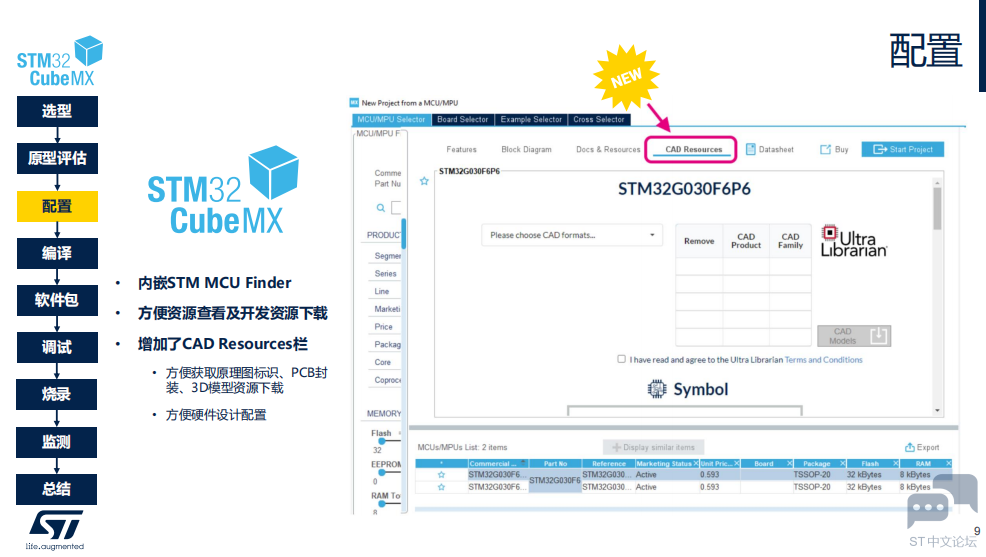
Task: Sort by the Commercial column header arrow
Action: (523, 462)
